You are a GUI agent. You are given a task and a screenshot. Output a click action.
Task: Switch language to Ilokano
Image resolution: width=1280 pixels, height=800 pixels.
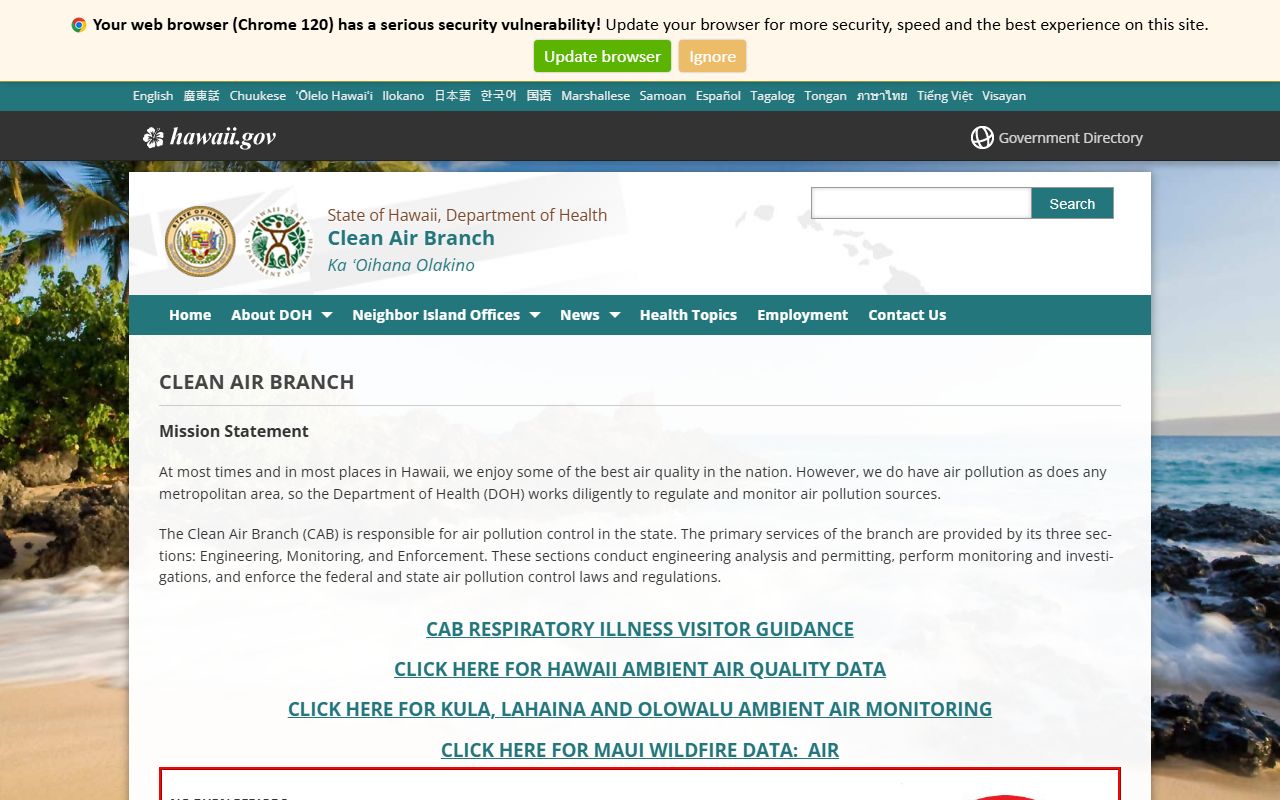pyautogui.click(x=403, y=96)
